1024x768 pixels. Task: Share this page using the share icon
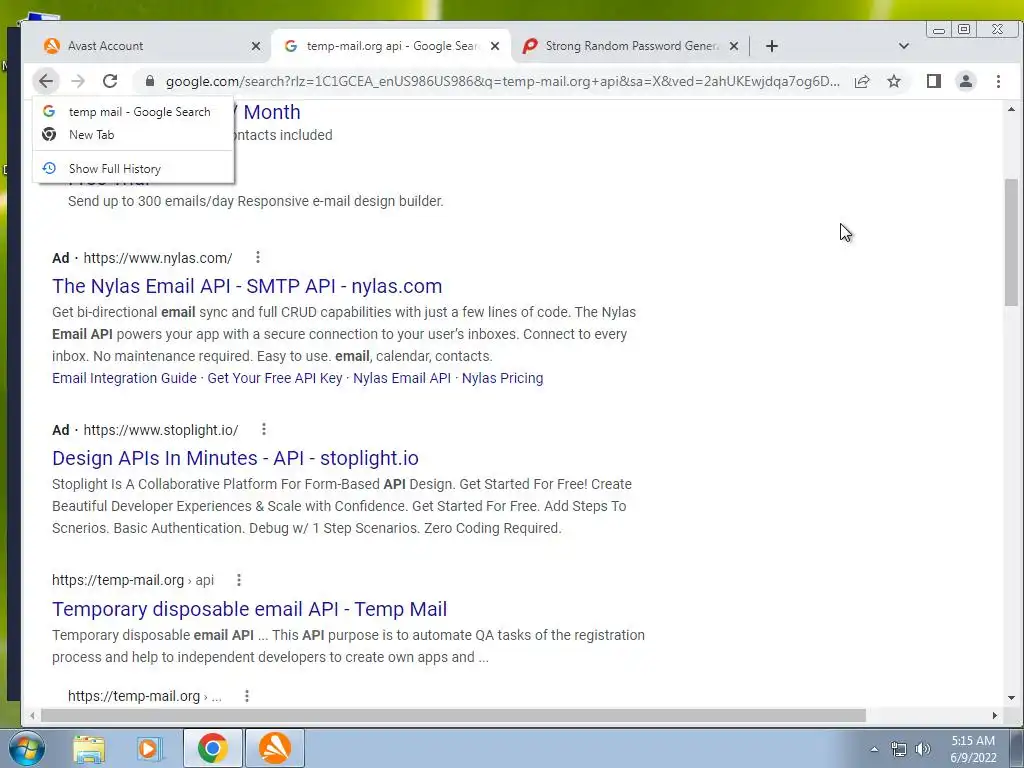click(x=862, y=81)
